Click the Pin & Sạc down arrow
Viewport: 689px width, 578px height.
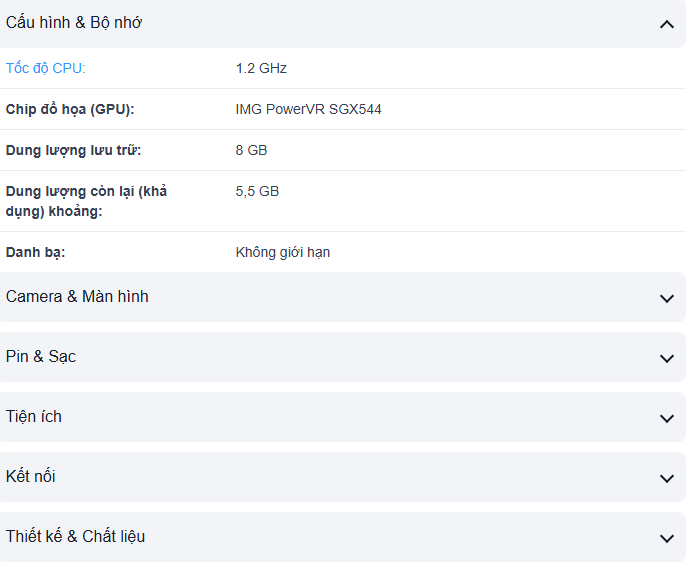click(667, 358)
